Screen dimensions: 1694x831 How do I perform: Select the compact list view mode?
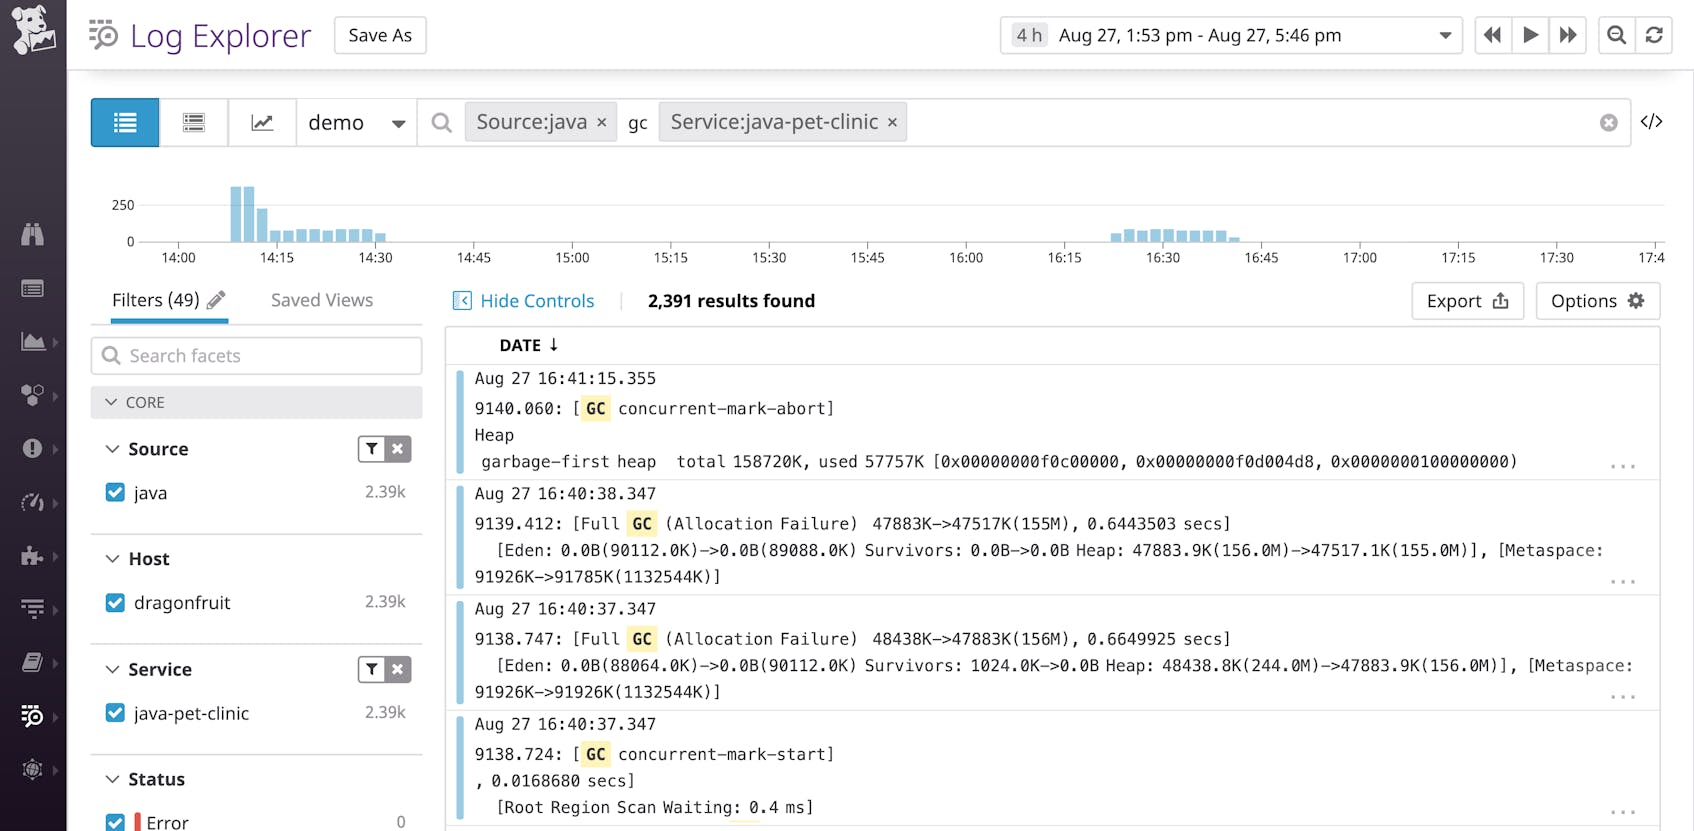pos(193,121)
